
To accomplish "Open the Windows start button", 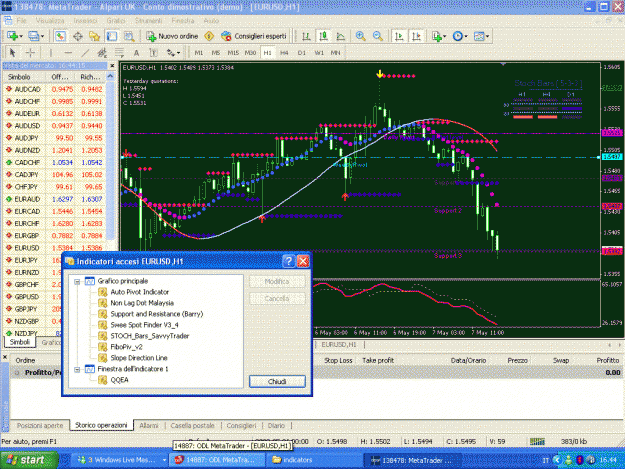I will (28, 460).
